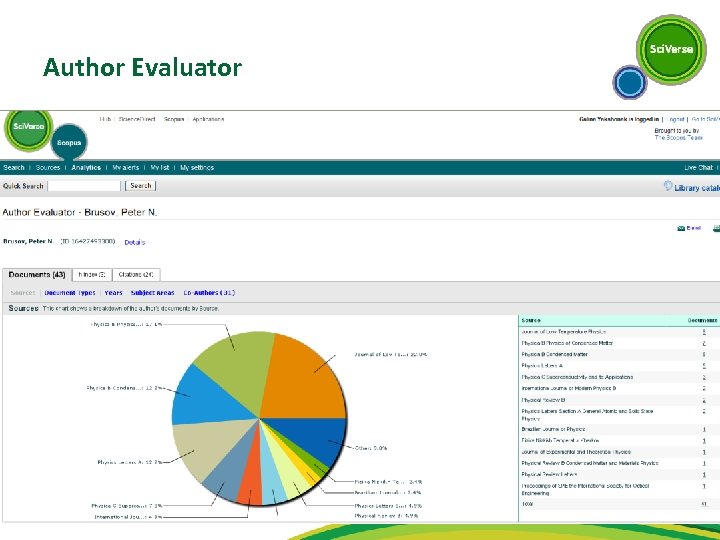This screenshot has height=540, width=720.
Task: Click the 'Others' pie chart label
Action: pyautogui.click(x=371, y=448)
